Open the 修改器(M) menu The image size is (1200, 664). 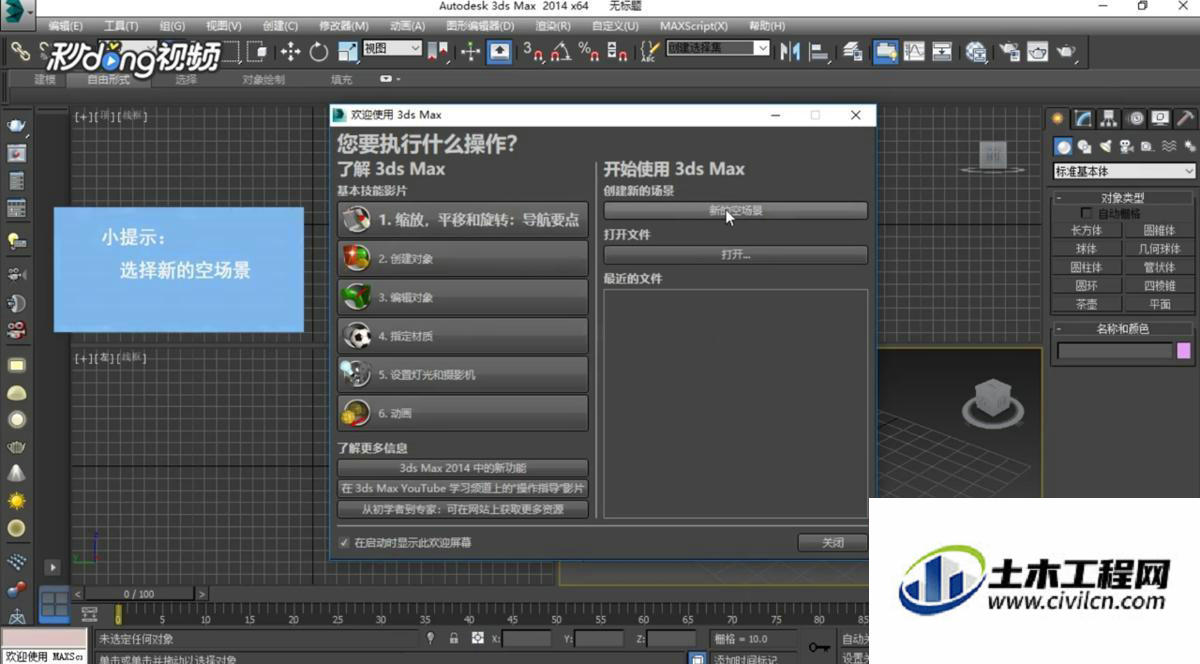[x=343, y=26]
